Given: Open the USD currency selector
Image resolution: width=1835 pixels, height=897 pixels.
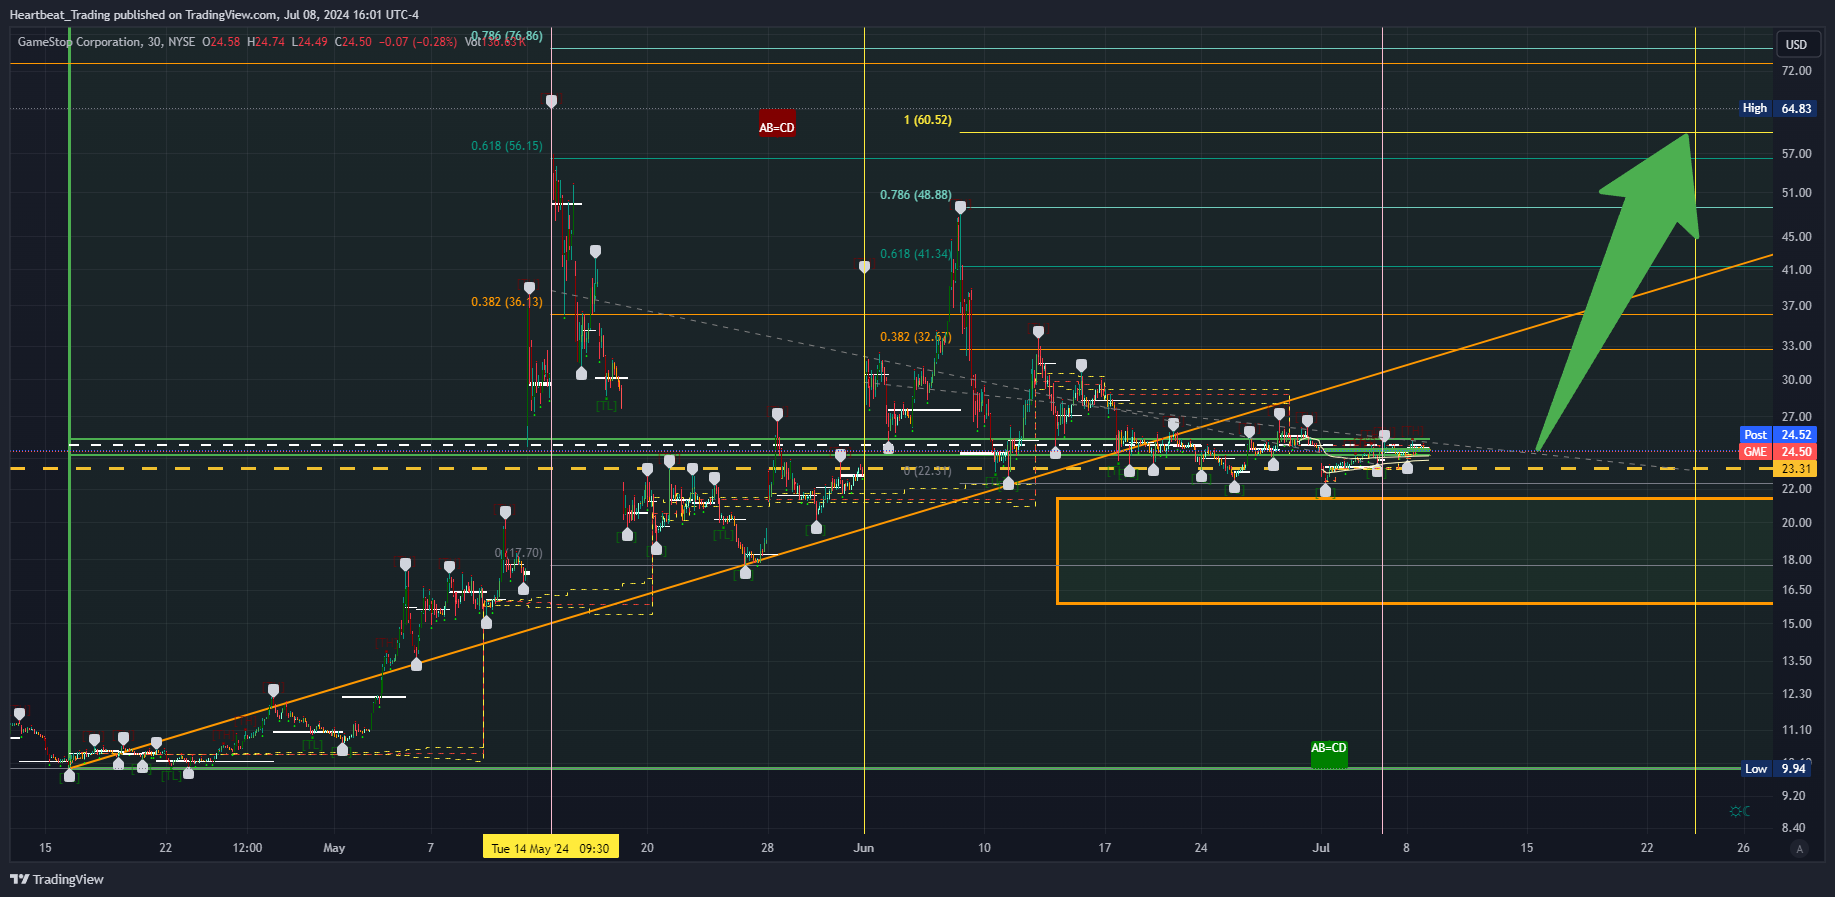Looking at the screenshot, I should point(1797,44).
